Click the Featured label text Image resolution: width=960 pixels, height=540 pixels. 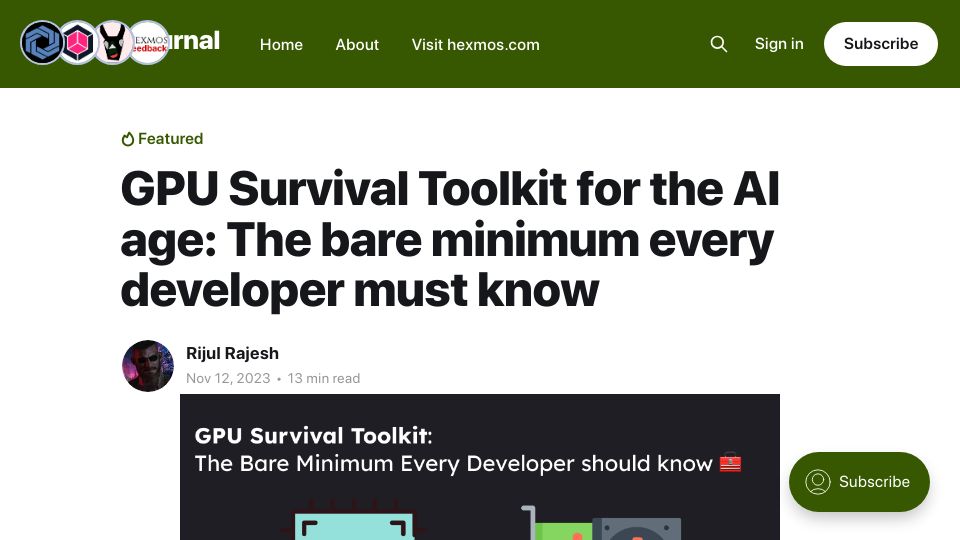click(x=170, y=139)
